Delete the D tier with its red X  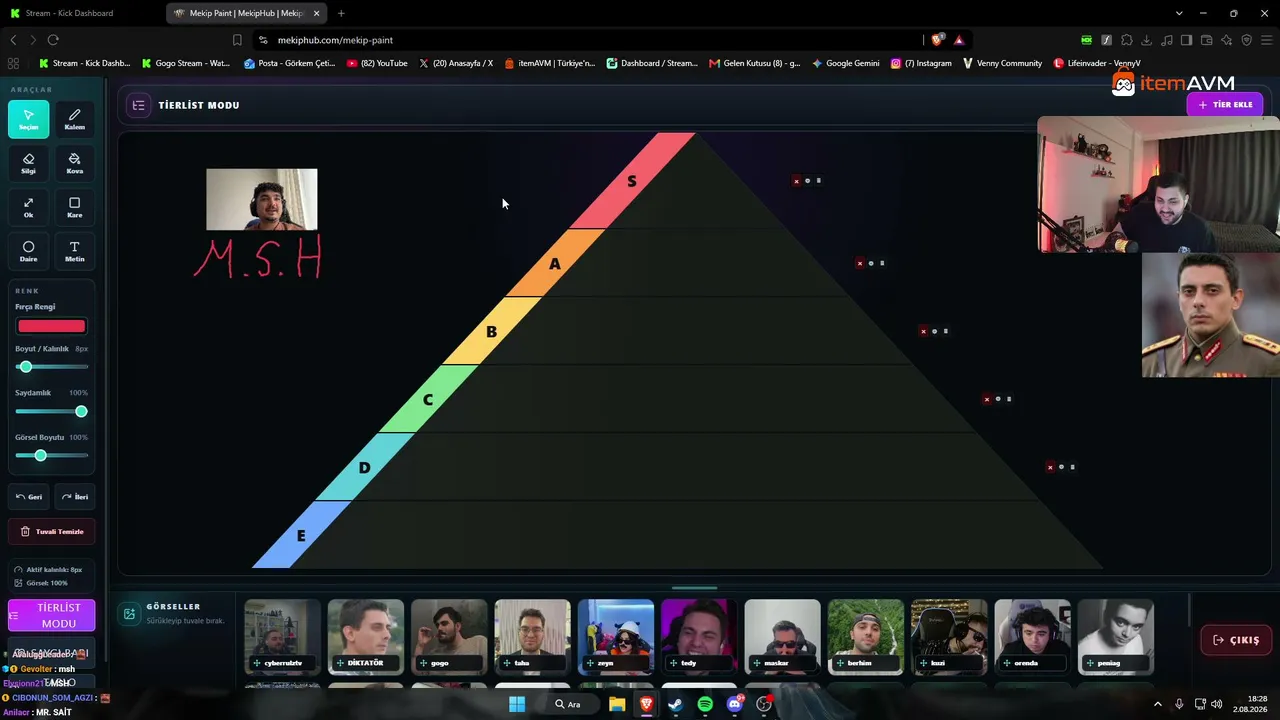[1050, 467]
